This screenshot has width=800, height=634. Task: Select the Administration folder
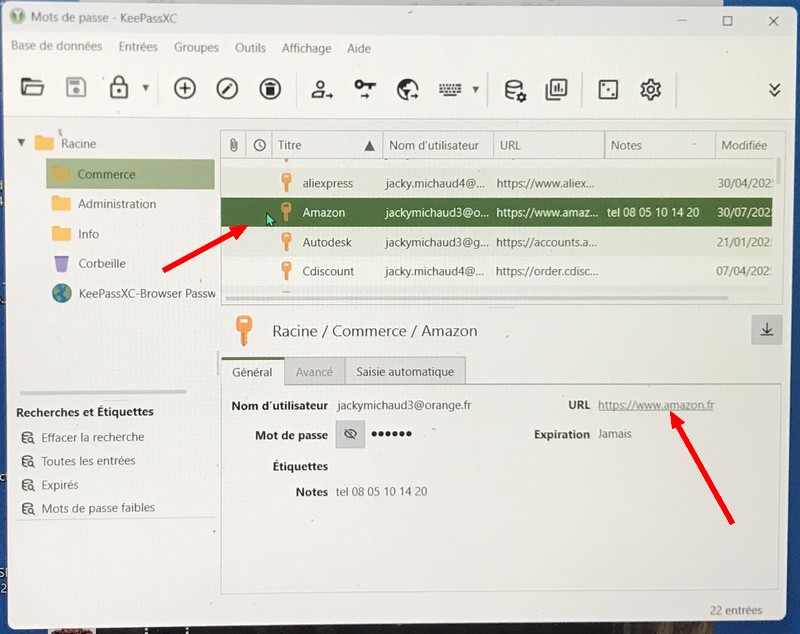117,204
